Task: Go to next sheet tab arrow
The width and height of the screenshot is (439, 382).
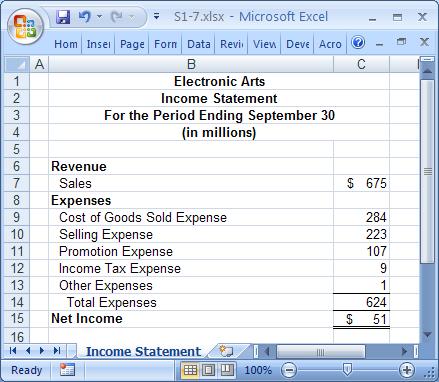Action: click(x=42, y=351)
